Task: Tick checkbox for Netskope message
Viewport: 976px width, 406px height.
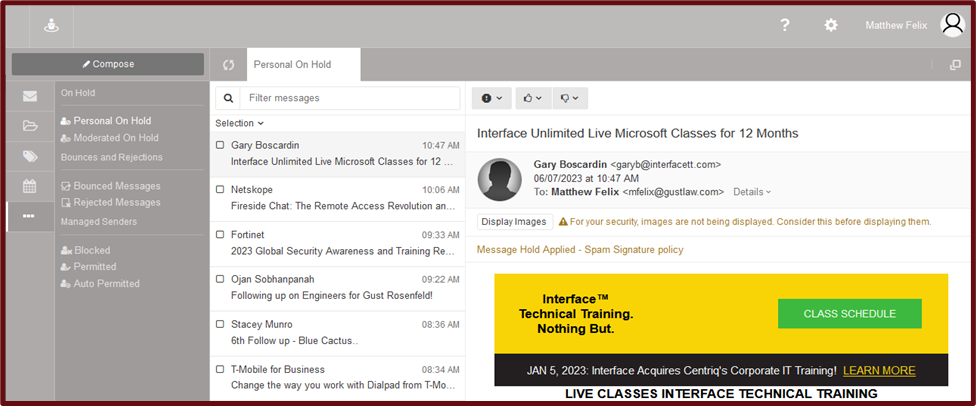Action: tap(220, 189)
